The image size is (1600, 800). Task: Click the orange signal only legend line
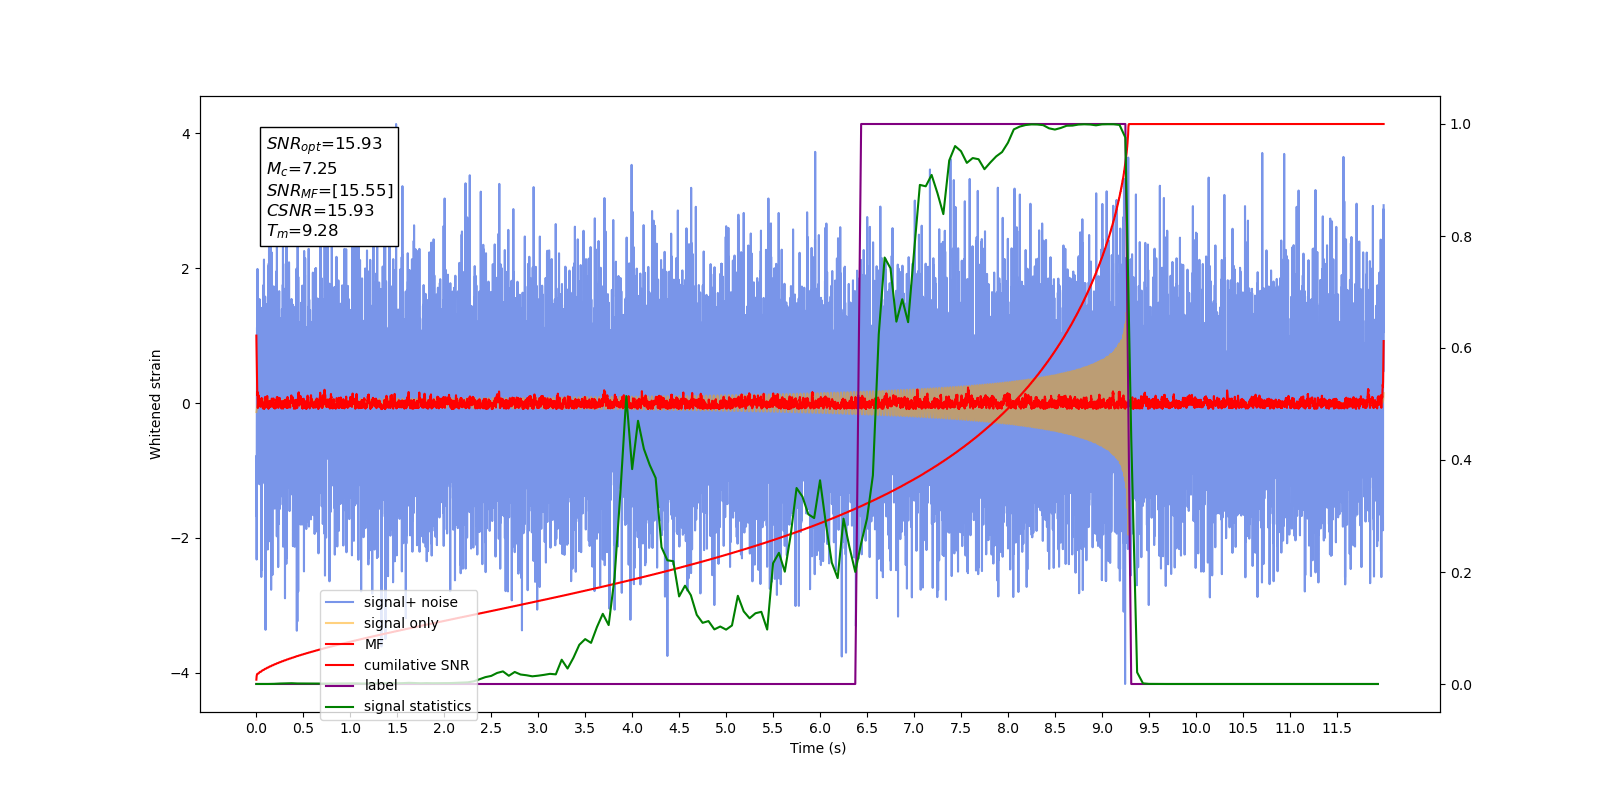[341, 623]
